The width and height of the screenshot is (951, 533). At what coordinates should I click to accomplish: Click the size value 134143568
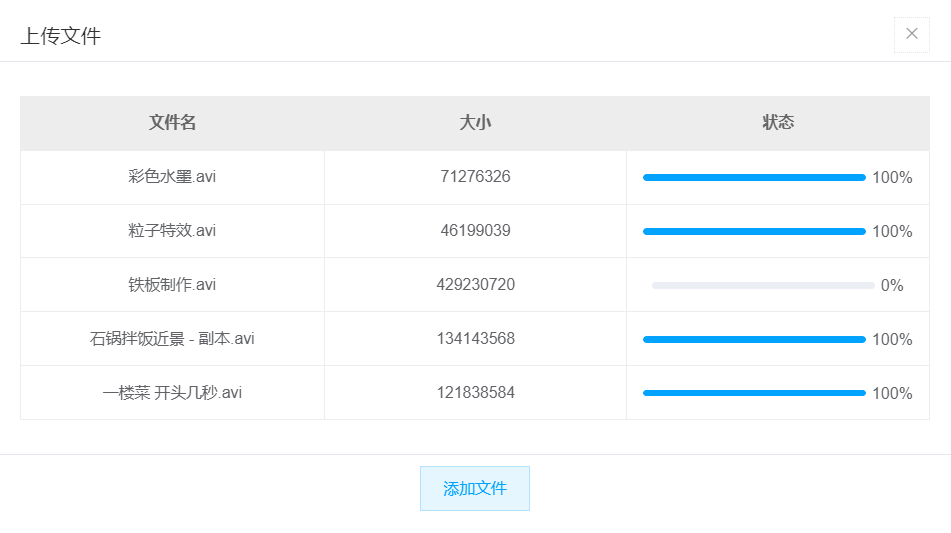[476, 338]
